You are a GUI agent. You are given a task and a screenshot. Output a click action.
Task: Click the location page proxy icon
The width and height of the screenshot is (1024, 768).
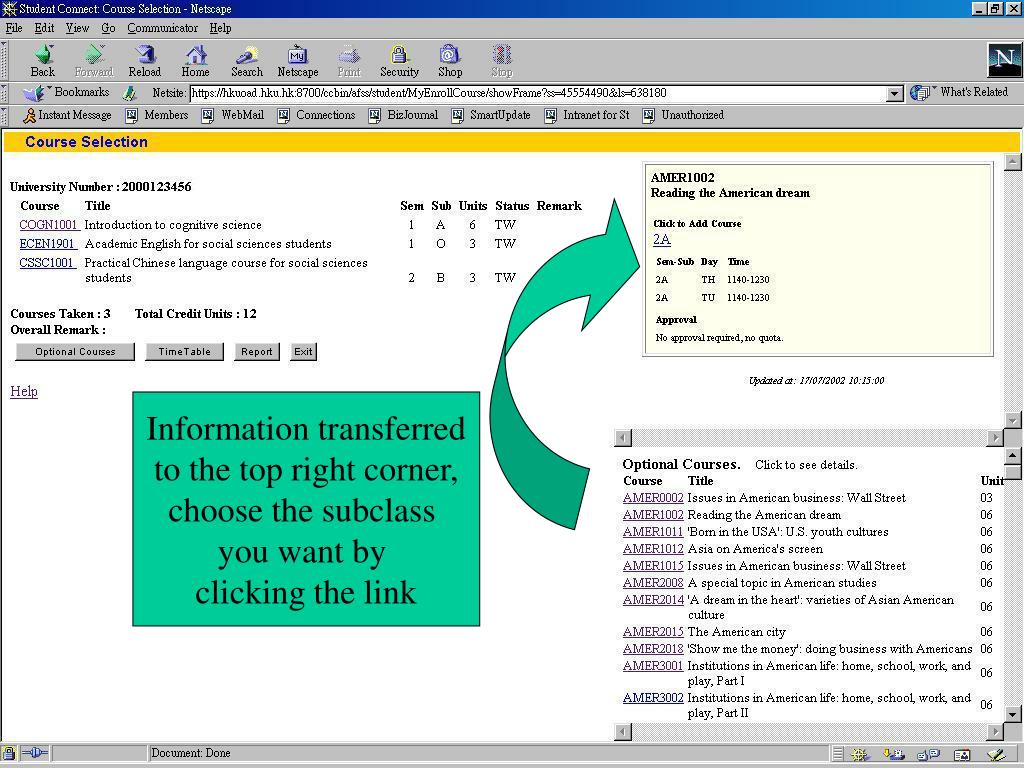click(131, 93)
